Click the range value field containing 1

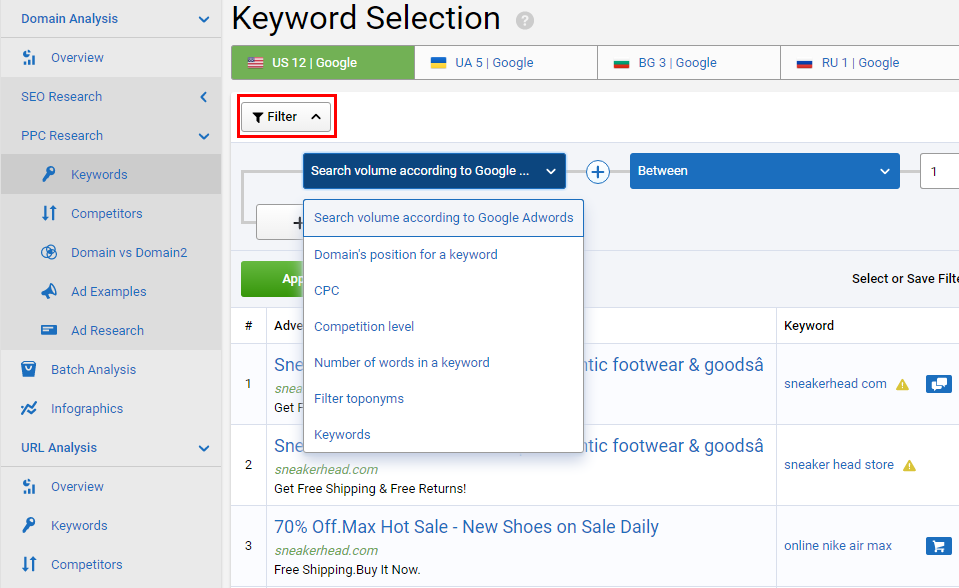pos(939,171)
